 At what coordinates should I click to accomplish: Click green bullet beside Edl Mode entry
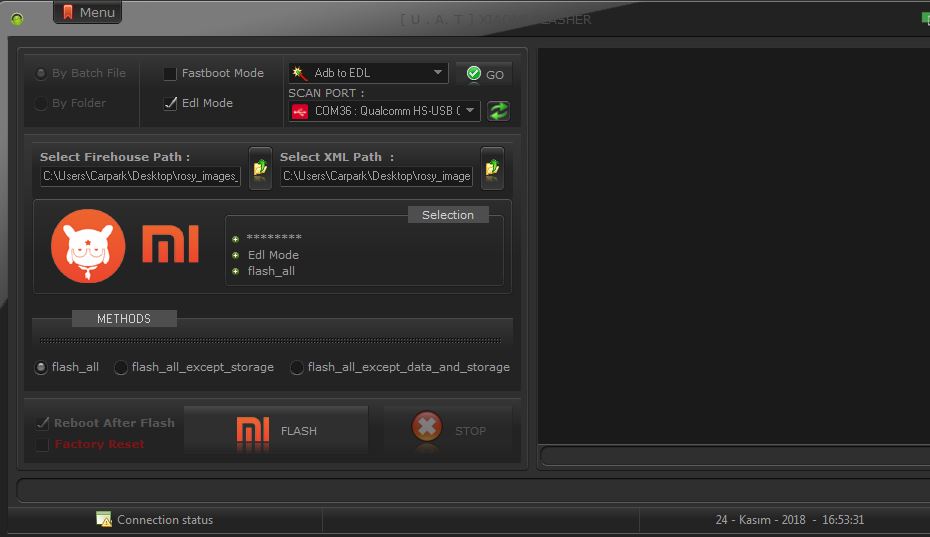235,255
